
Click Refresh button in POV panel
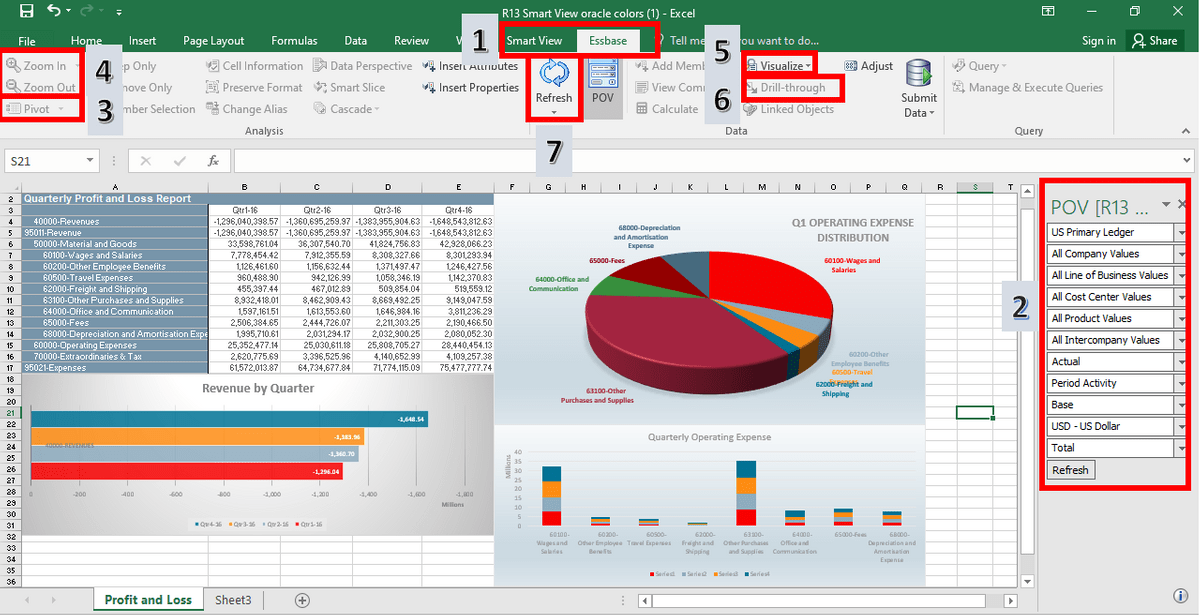click(x=1070, y=470)
